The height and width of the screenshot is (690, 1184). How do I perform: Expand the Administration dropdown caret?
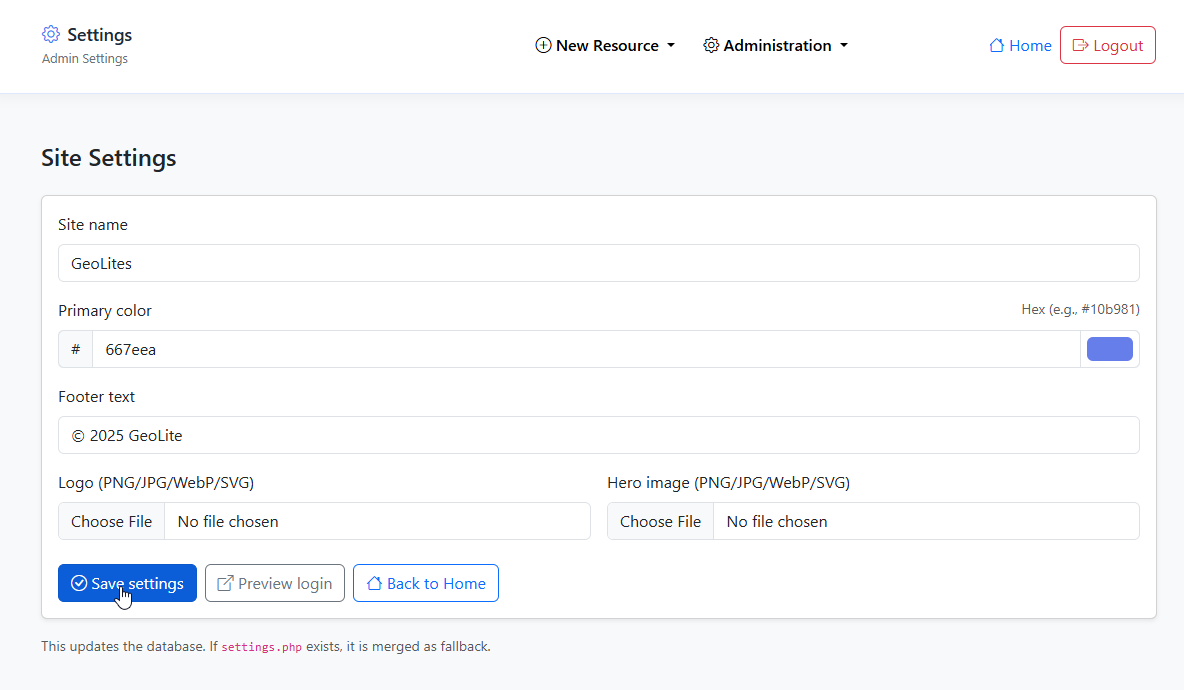tap(844, 46)
